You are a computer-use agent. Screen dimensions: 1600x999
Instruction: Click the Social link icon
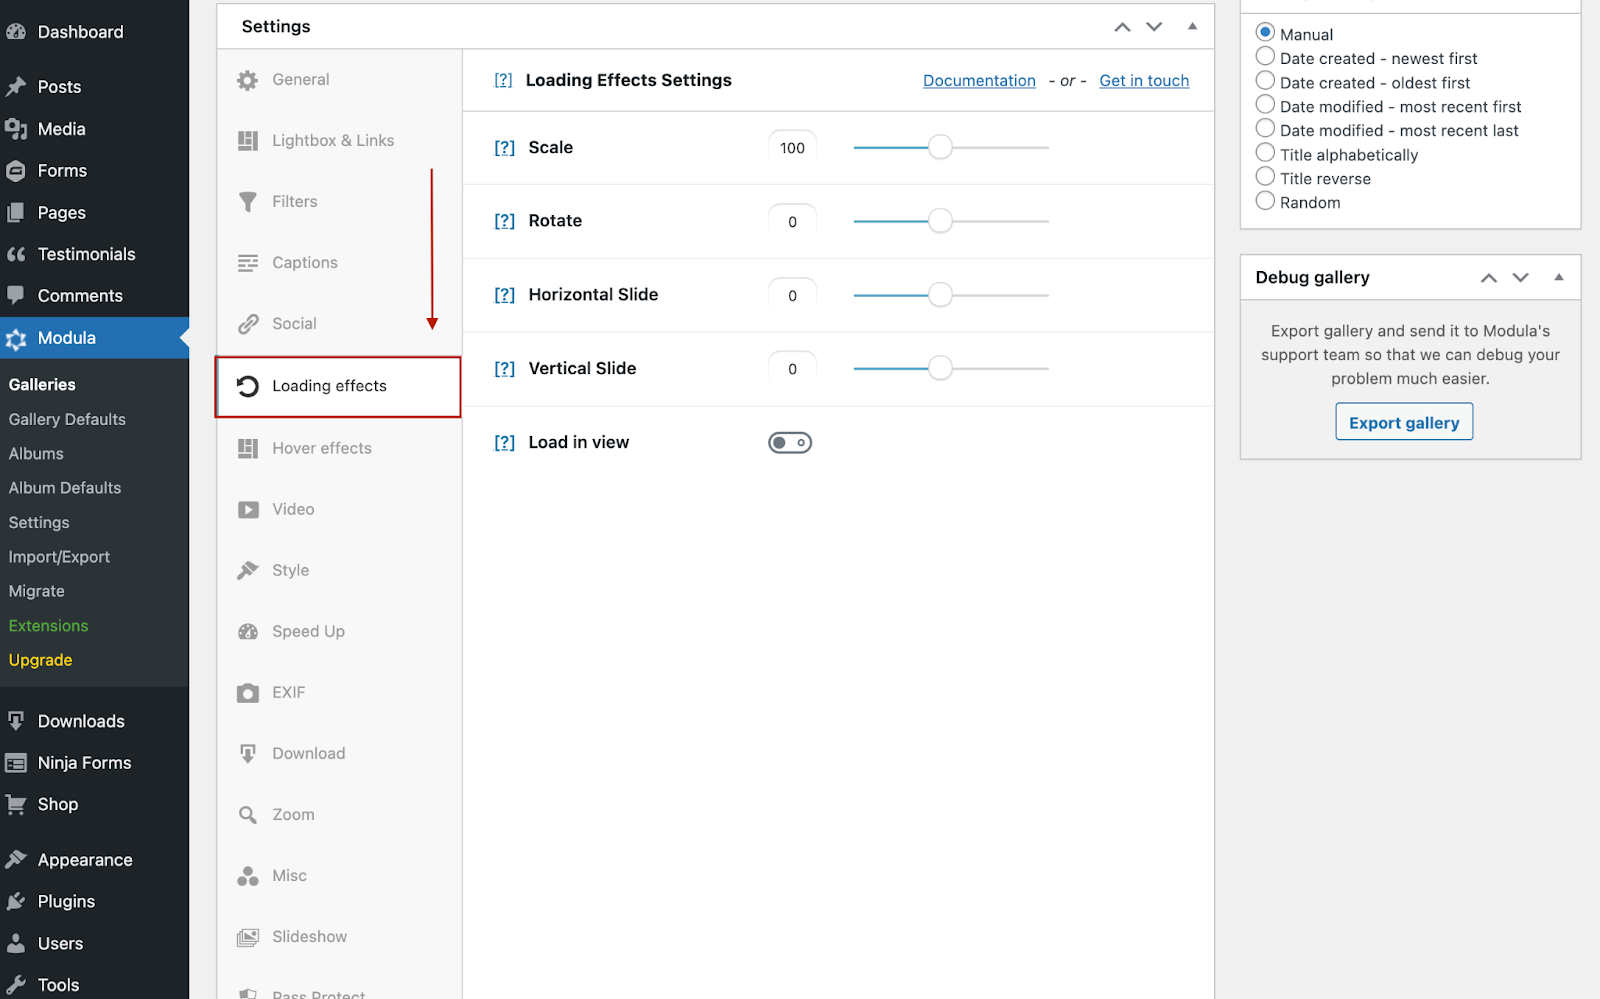pyautogui.click(x=247, y=324)
